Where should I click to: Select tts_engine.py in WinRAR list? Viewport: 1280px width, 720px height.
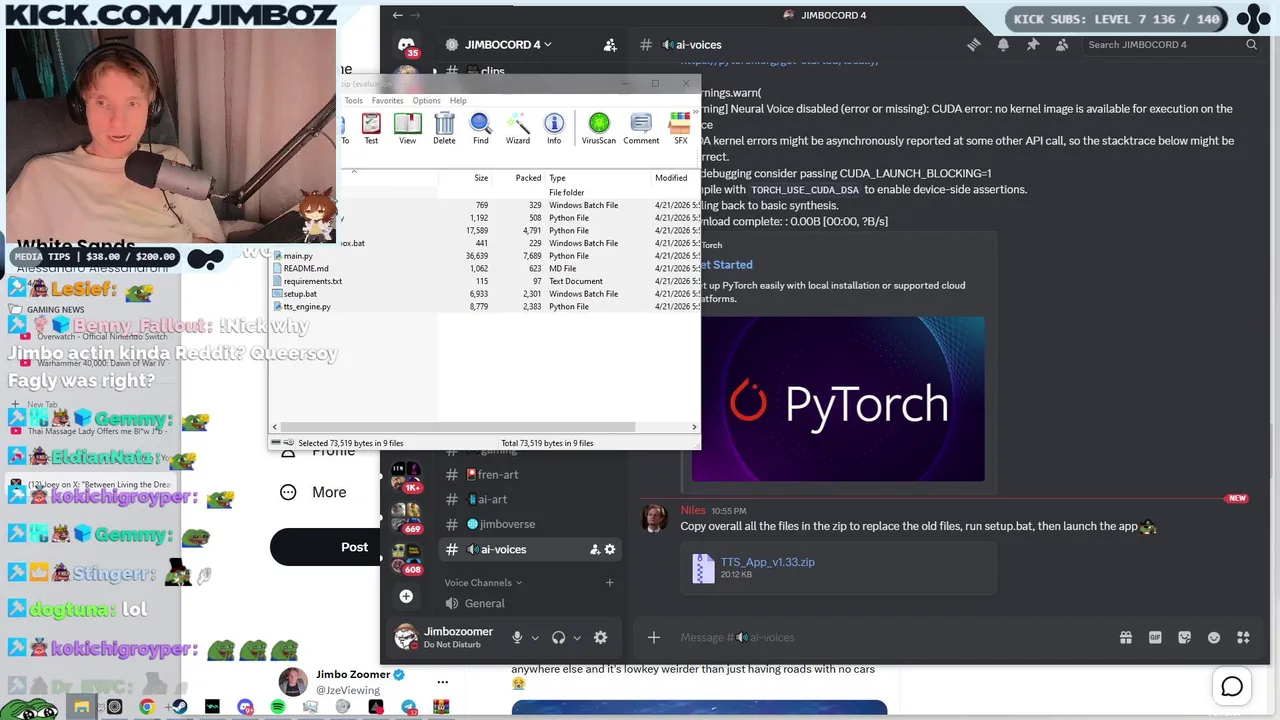[x=307, y=306]
